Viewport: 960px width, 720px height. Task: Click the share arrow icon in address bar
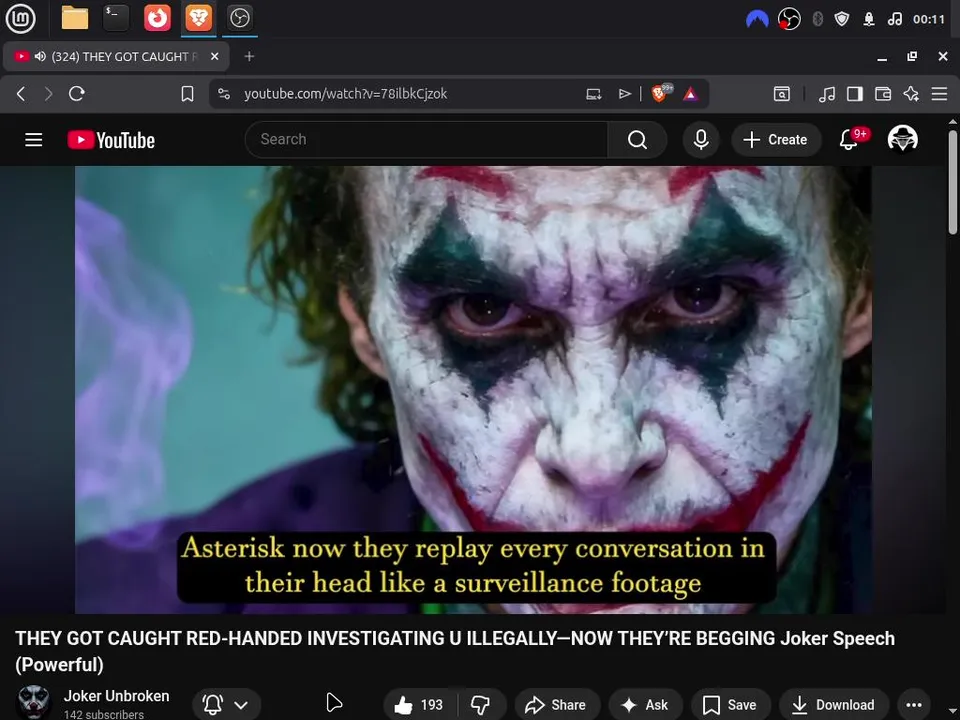[x=624, y=94]
